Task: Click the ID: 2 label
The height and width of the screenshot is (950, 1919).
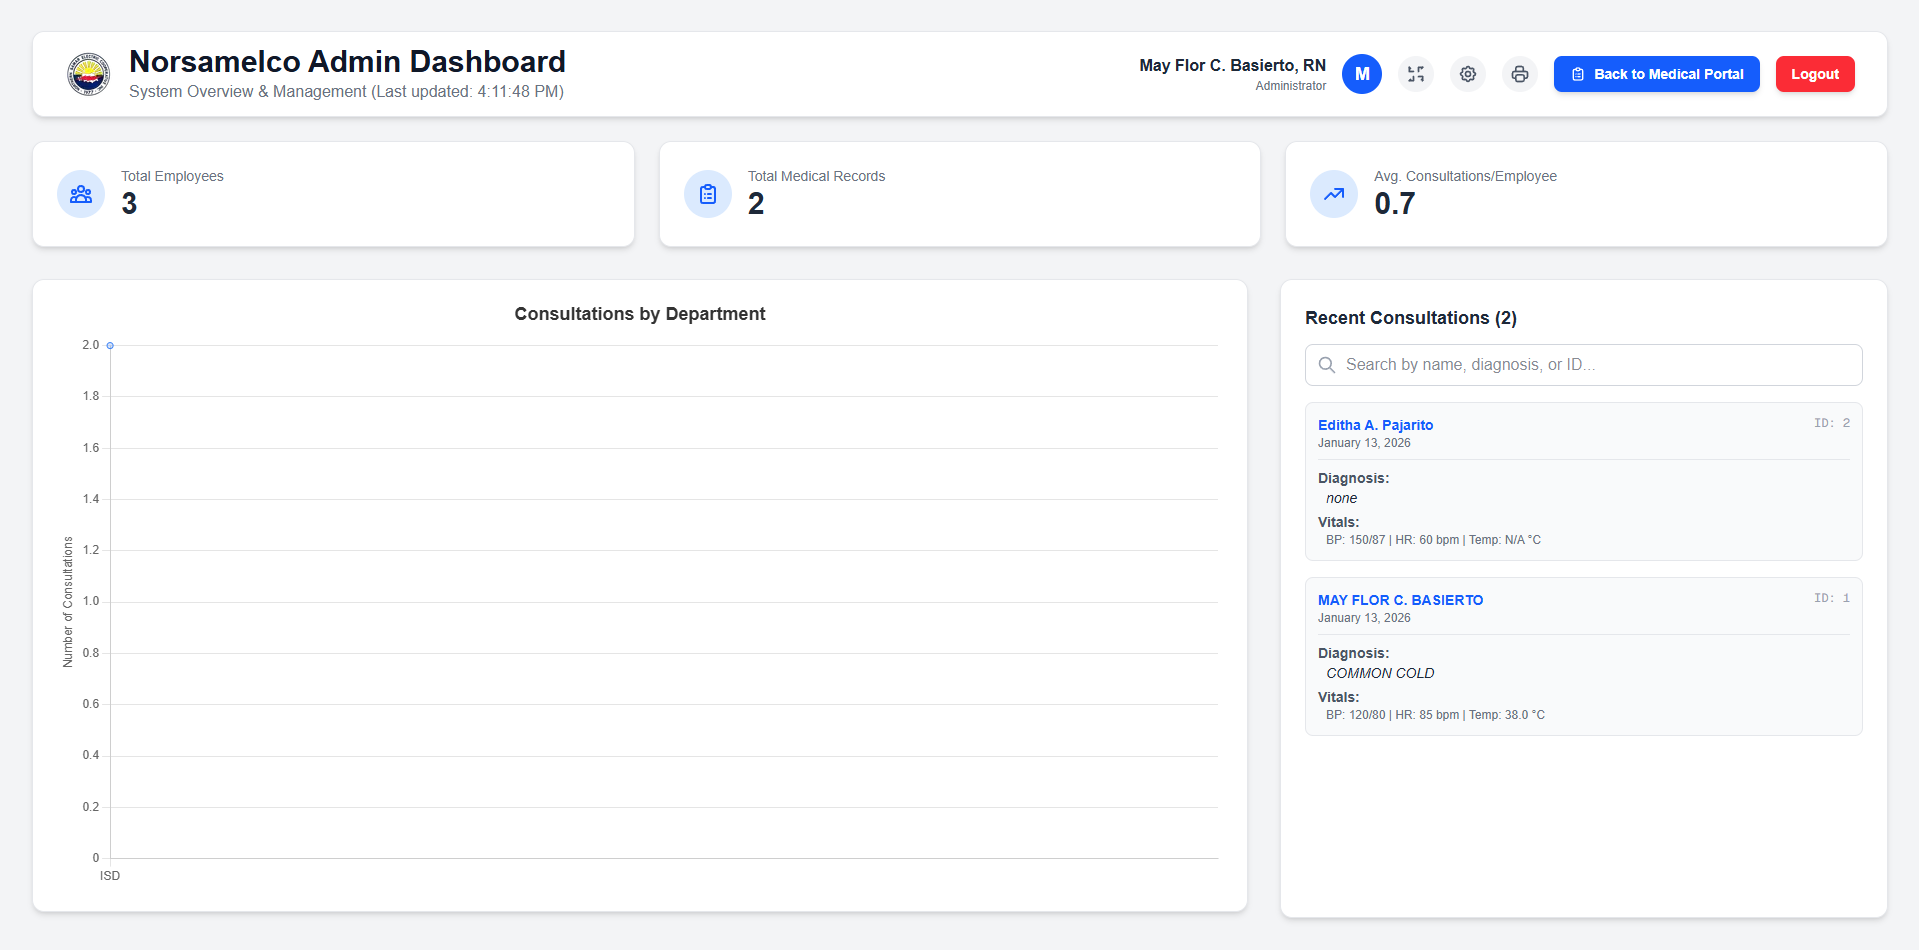Action: point(1832,423)
